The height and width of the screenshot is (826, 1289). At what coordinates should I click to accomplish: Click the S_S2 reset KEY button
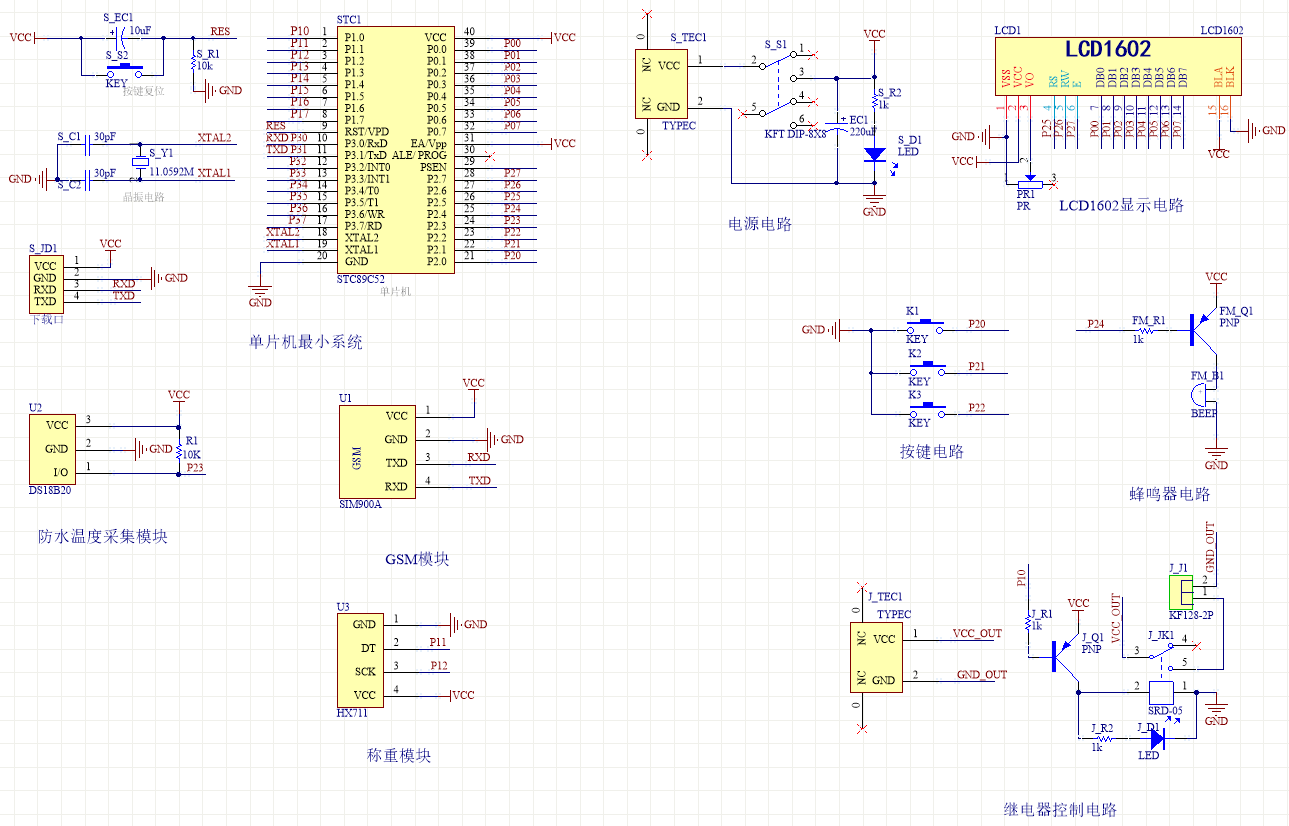click(x=125, y=70)
